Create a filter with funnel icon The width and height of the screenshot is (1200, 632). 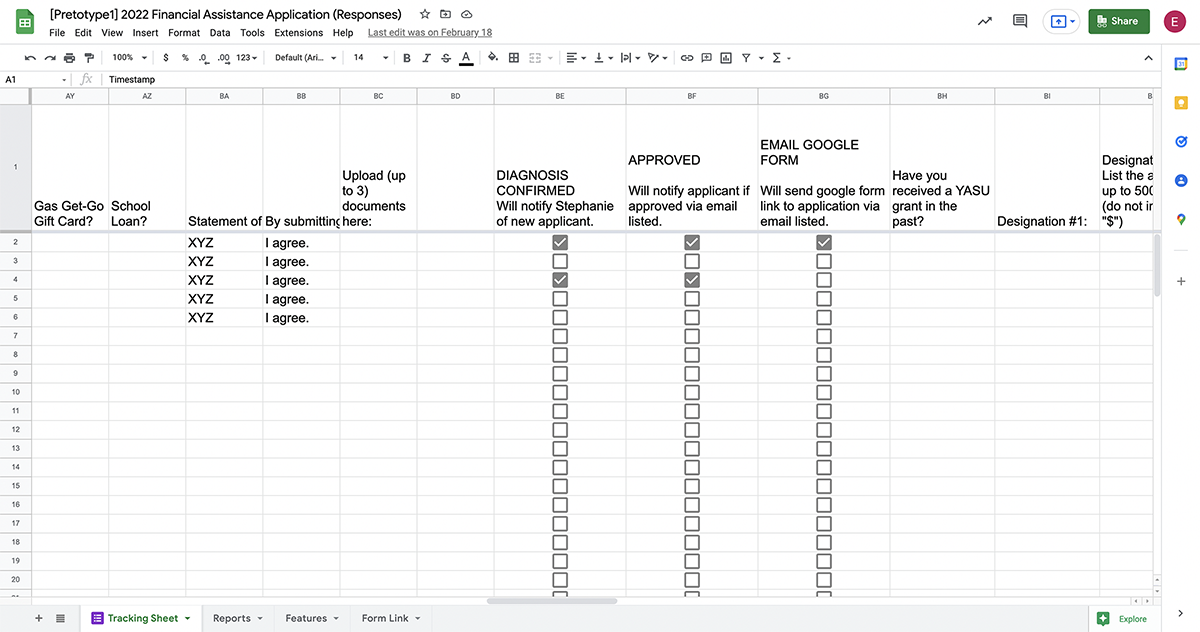tap(746, 58)
